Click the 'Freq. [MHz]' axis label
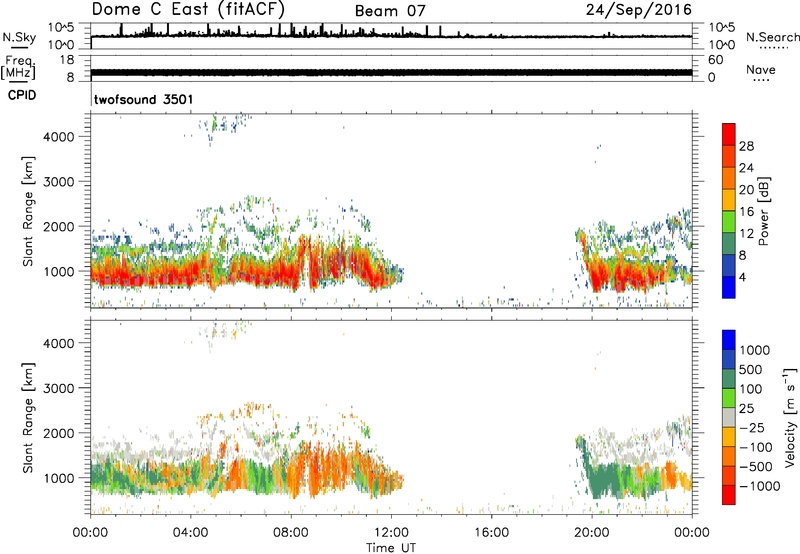The image size is (800, 554). (x=18, y=68)
